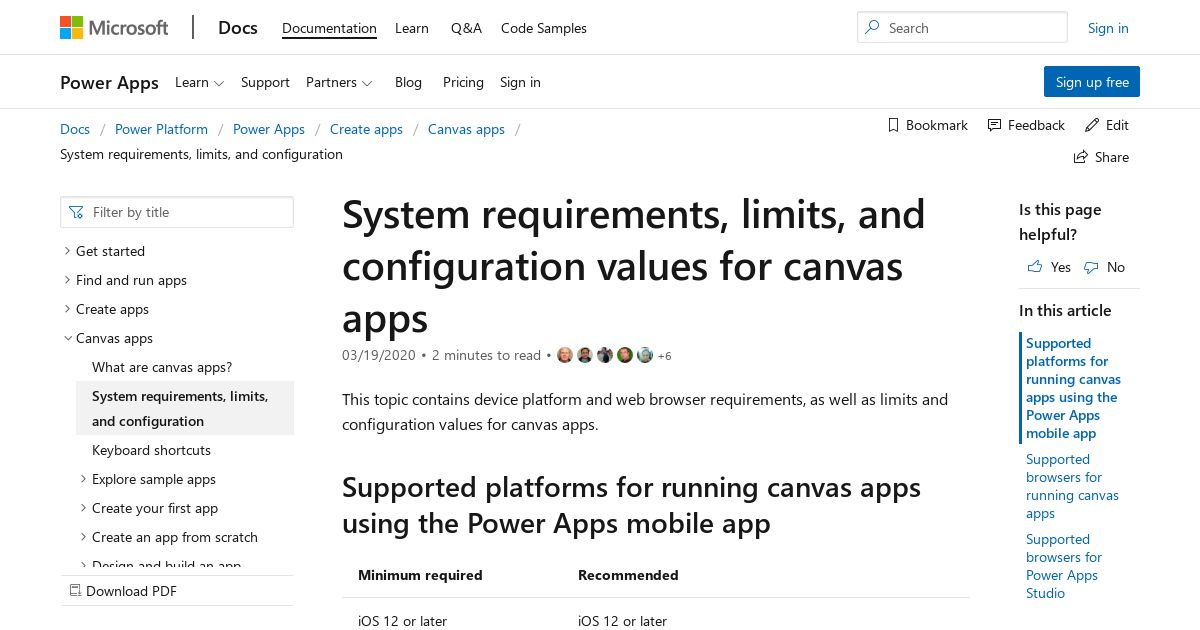The image size is (1200, 630).
Task: Expand the Create your first app node
Action: [83, 508]
